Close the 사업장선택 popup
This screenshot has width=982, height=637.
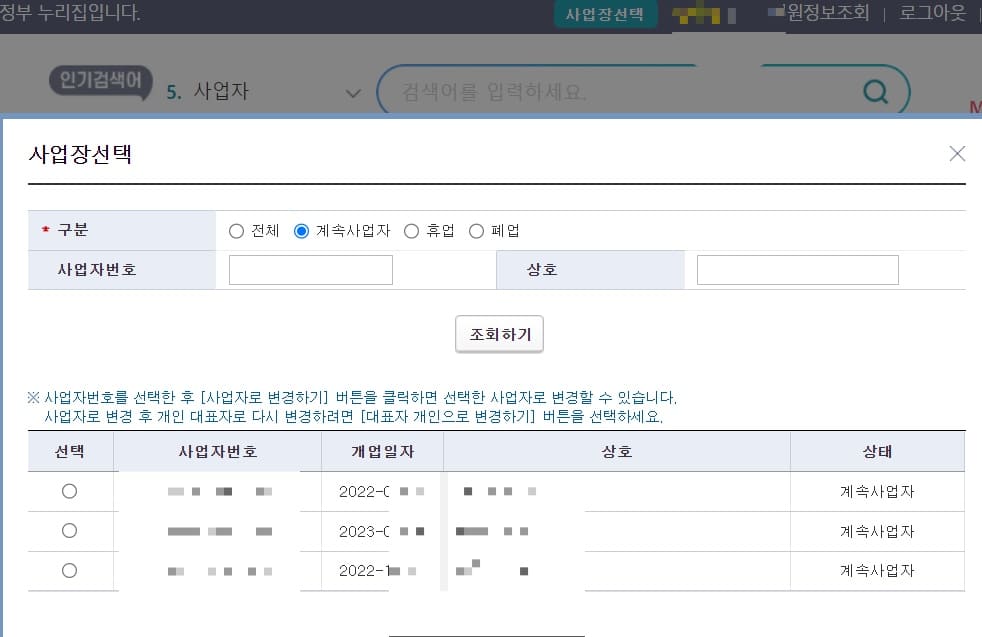point(957,154)
